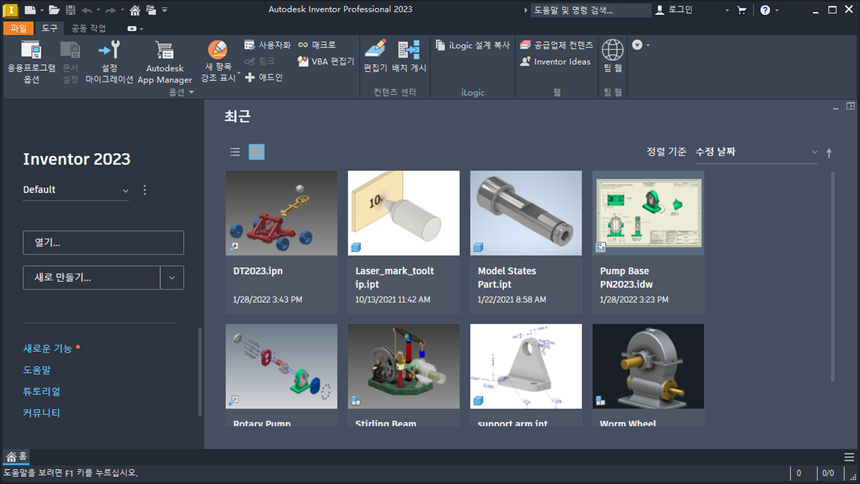Launch Autodesk App Manager
860x484 pixels.
coord(165,62)
